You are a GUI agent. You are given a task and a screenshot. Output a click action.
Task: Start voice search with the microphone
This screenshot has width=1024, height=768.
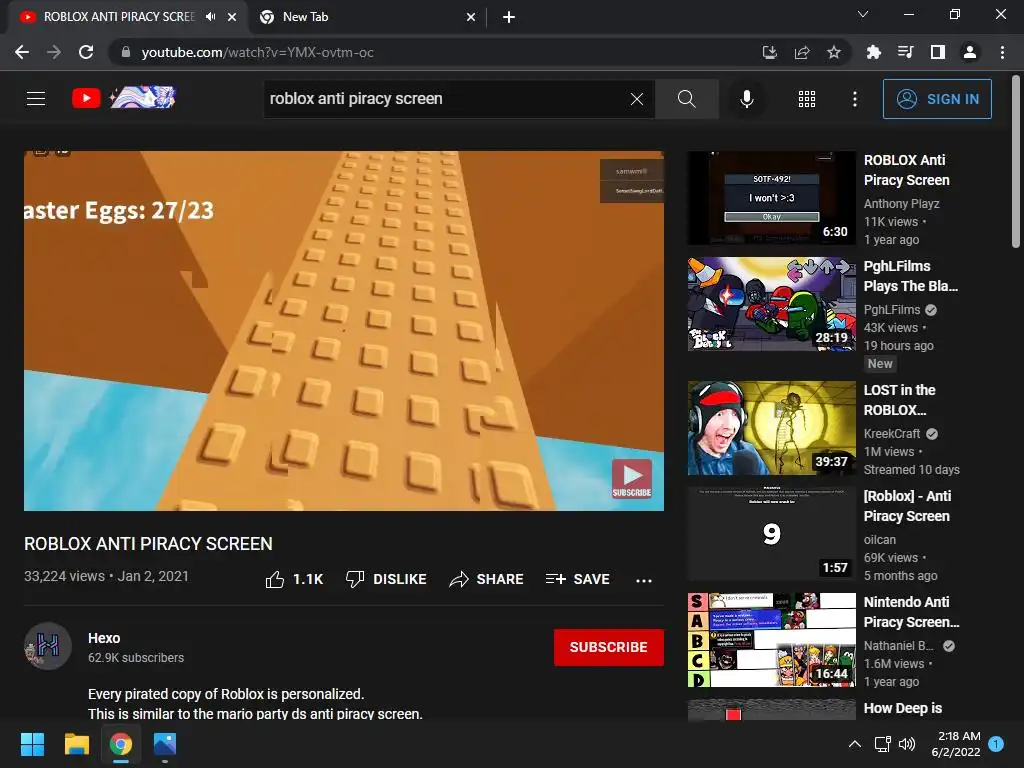pyautogui.click(x=746, y=99)
